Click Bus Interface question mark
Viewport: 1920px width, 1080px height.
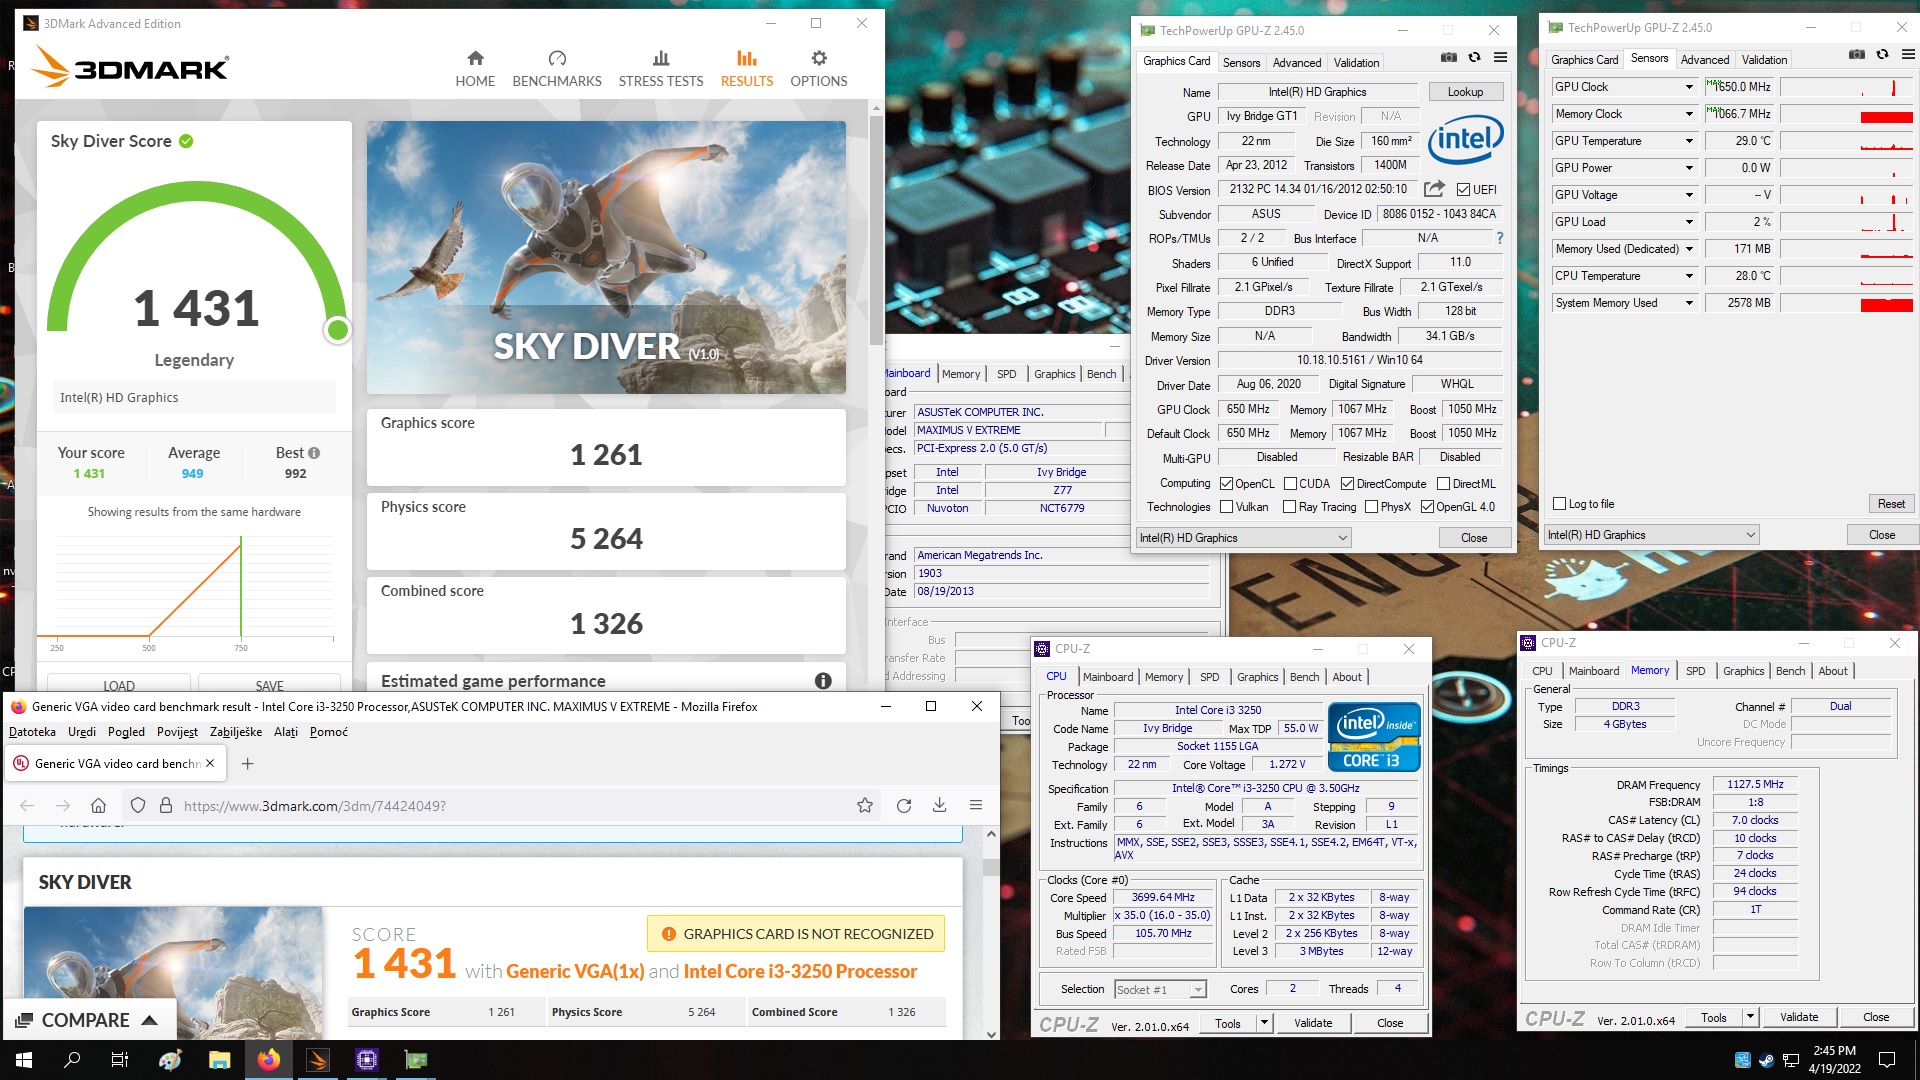(1499, 238)
